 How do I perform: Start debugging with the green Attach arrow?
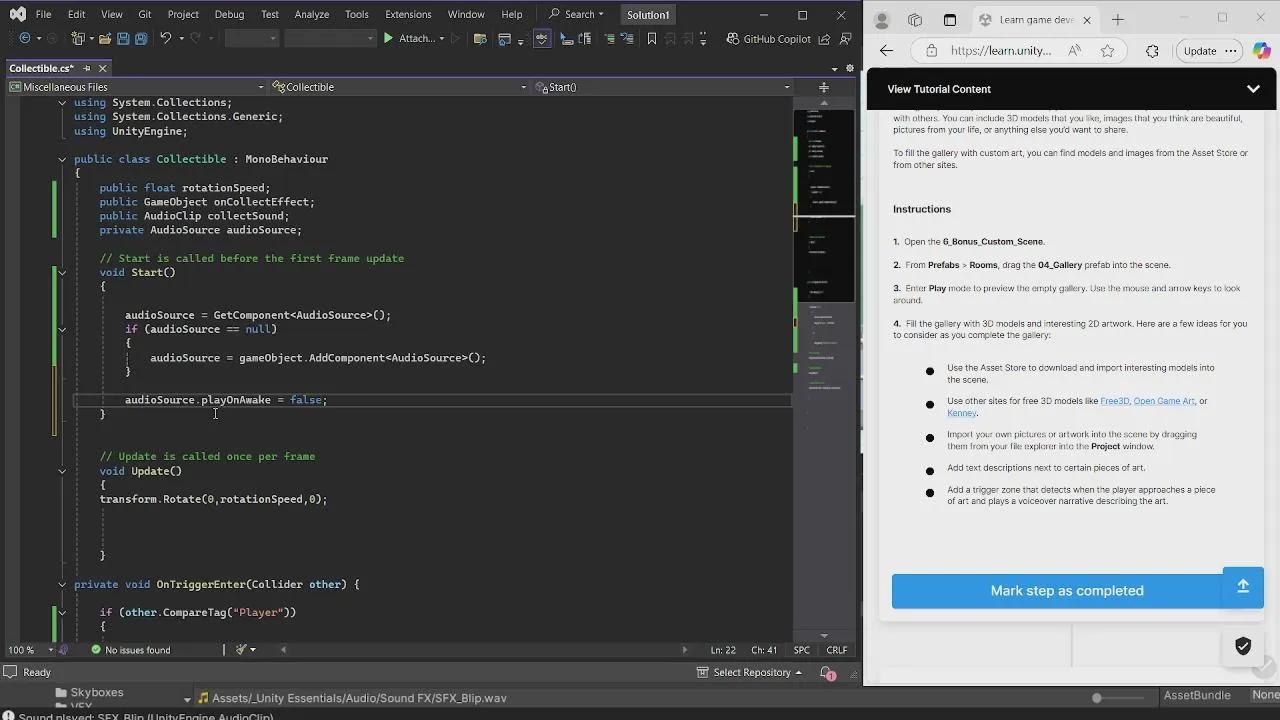(388, 38)
